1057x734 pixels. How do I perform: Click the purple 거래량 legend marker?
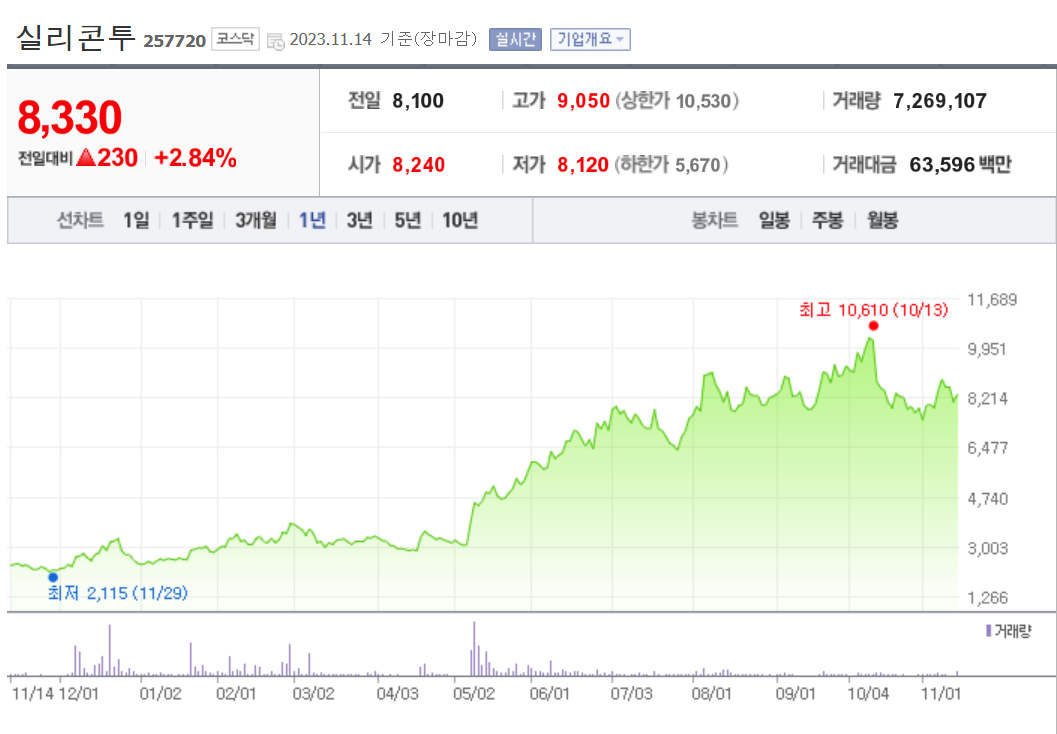(988, 632)
